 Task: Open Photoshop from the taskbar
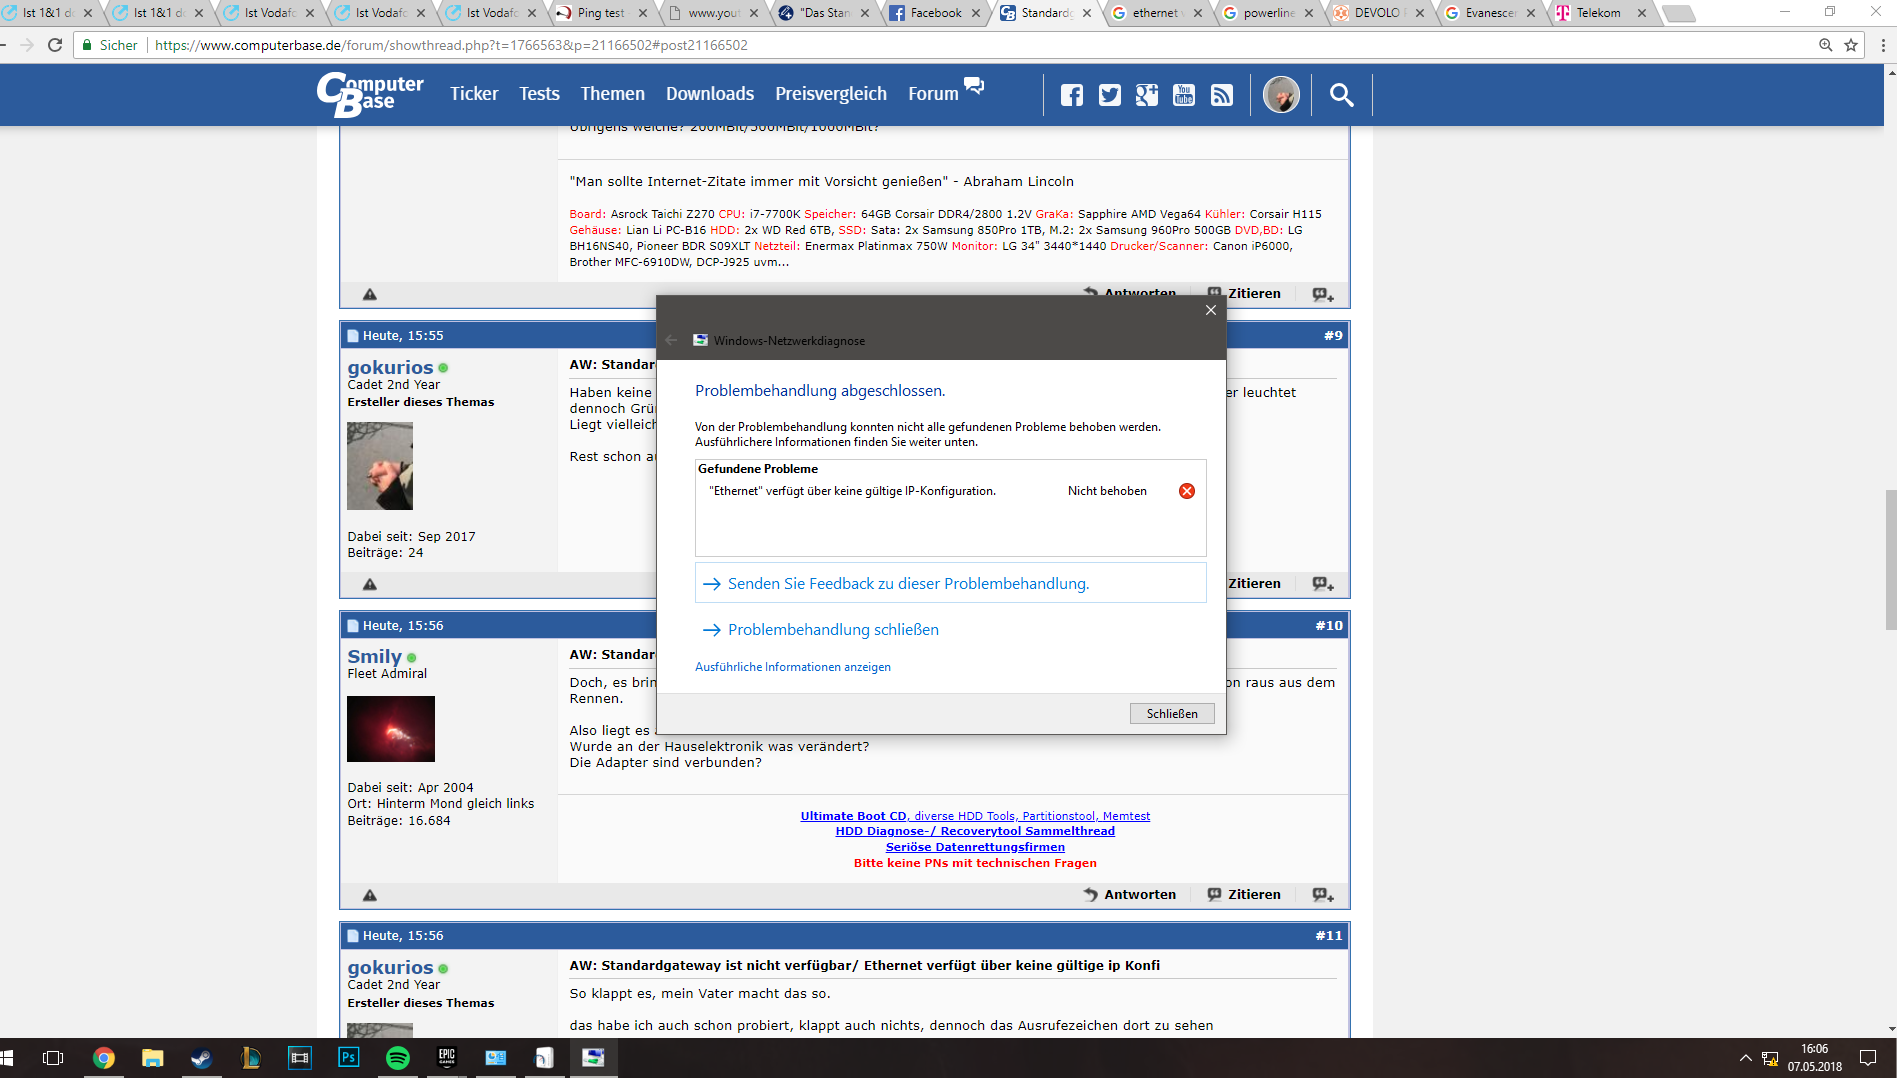(x=348, y=1058)
